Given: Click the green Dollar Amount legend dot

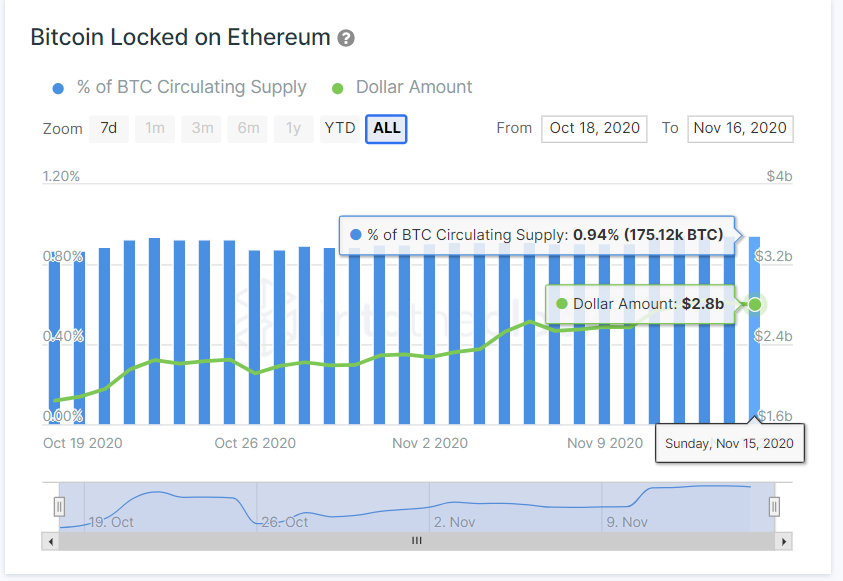Looking at the screenshot, I should click(x=338, y=88).
